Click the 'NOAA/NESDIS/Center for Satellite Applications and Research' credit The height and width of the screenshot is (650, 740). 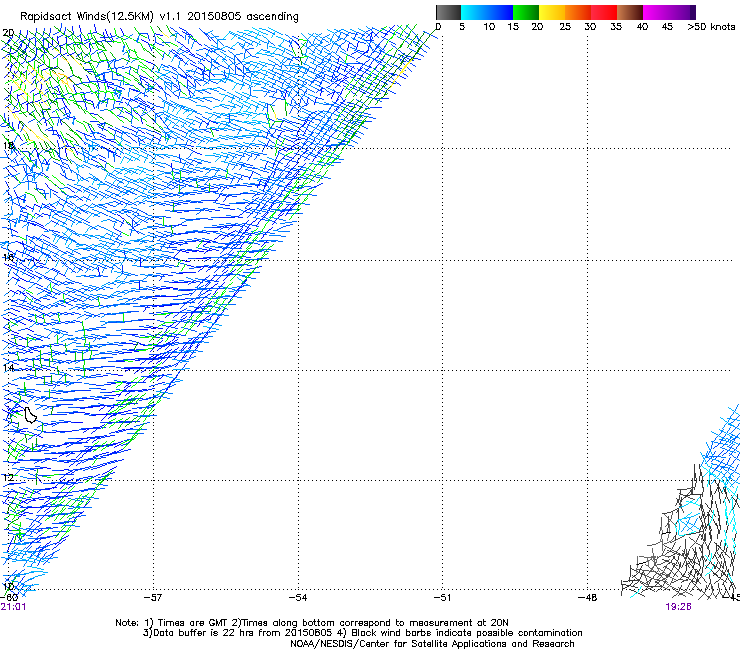pos(432,644)
